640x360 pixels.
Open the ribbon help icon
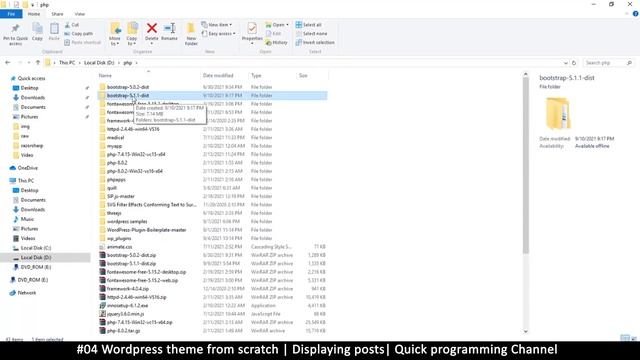click(x=636, y=14)
